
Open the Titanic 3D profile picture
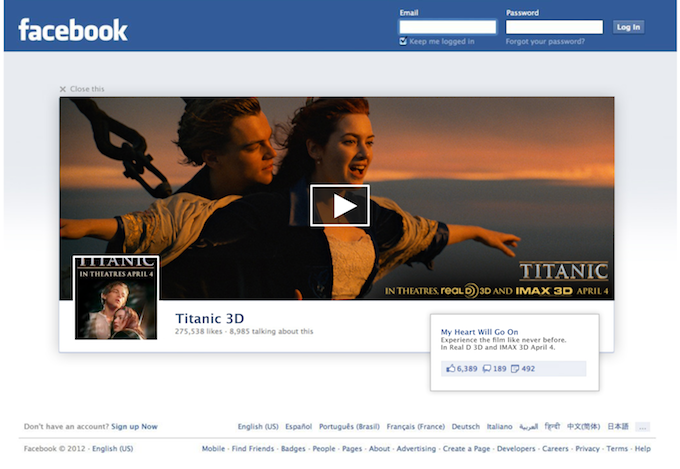coord(116,297)
